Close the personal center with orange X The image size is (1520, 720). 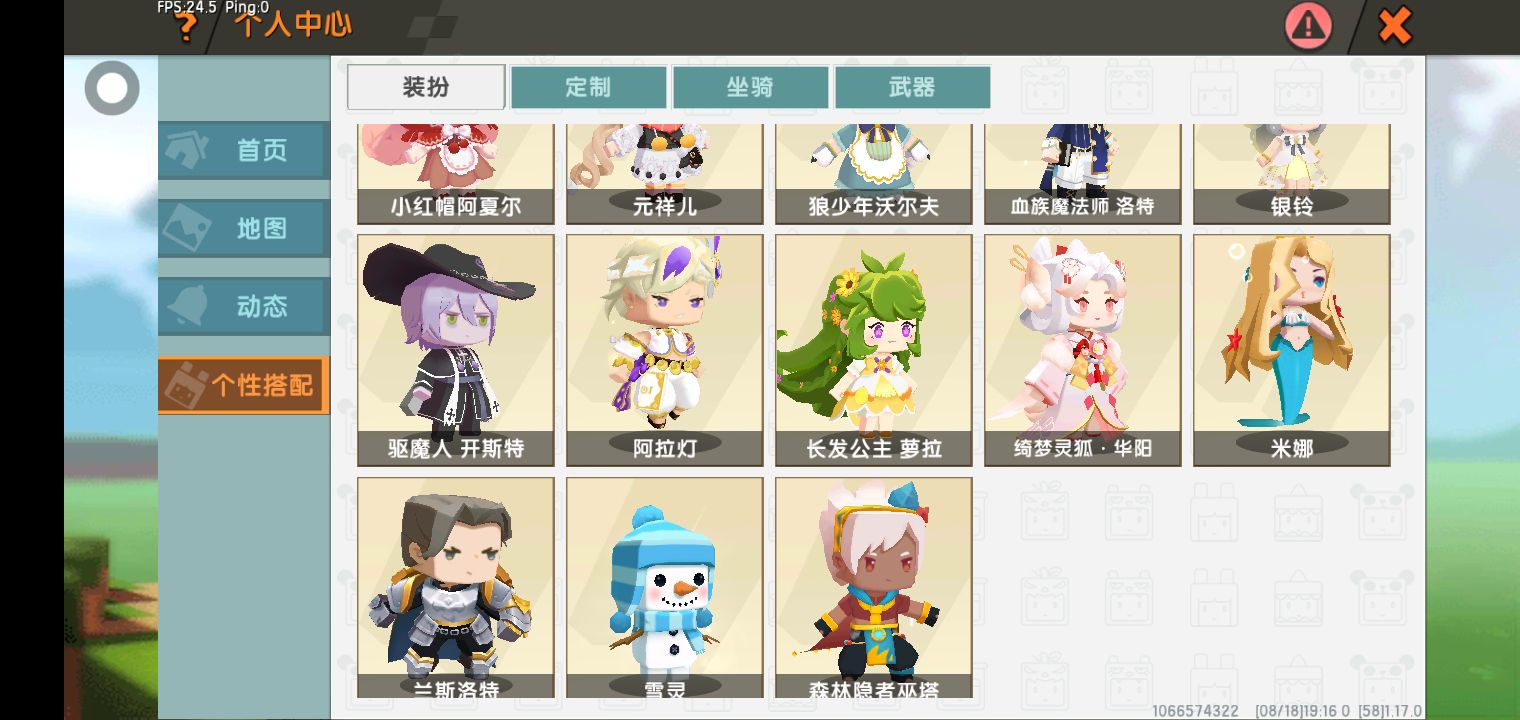(1394, 26)
